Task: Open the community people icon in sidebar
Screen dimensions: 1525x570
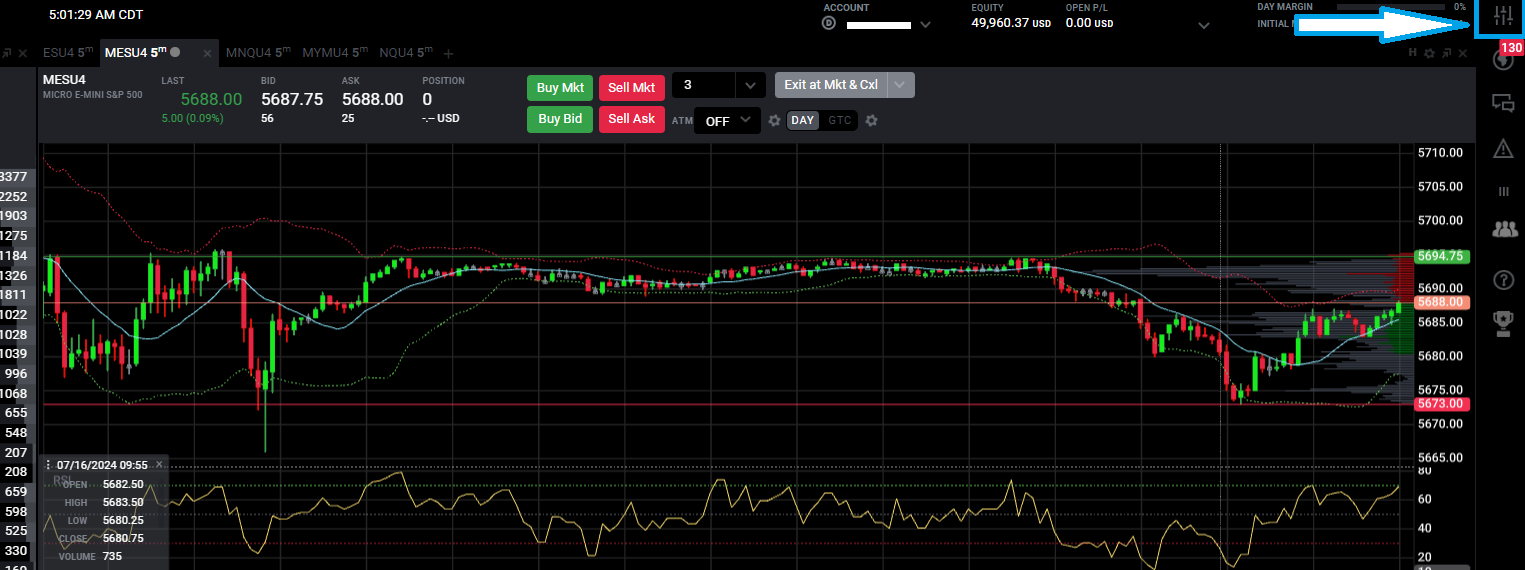Action: tap(1503, 229)
